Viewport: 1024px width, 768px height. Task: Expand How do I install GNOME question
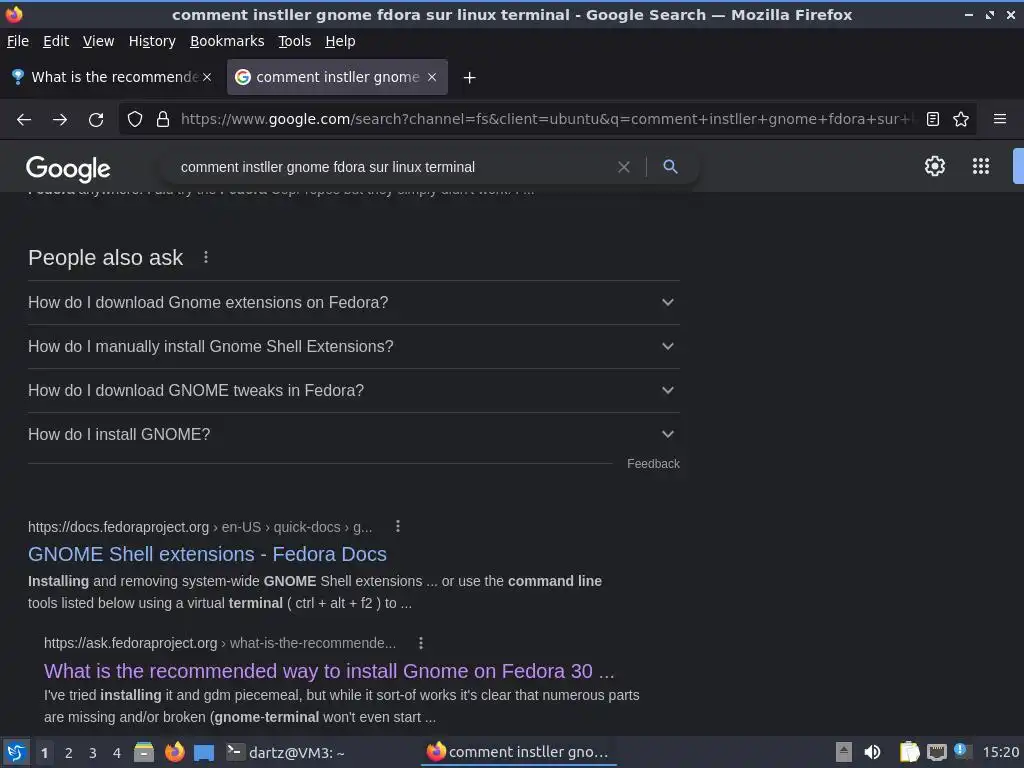click(x=353, y=434)
